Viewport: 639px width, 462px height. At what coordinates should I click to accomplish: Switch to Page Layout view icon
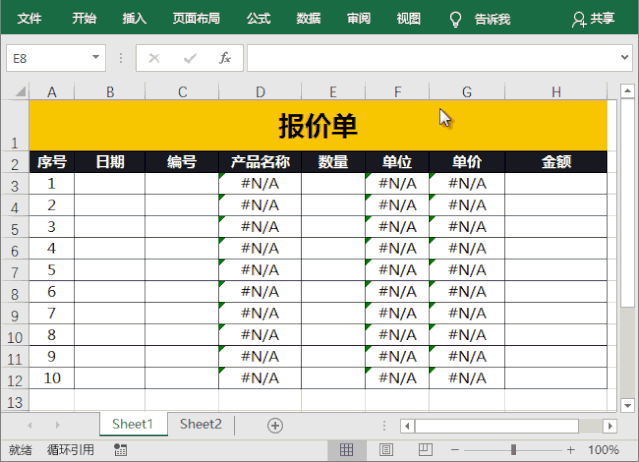coord(386,450)
